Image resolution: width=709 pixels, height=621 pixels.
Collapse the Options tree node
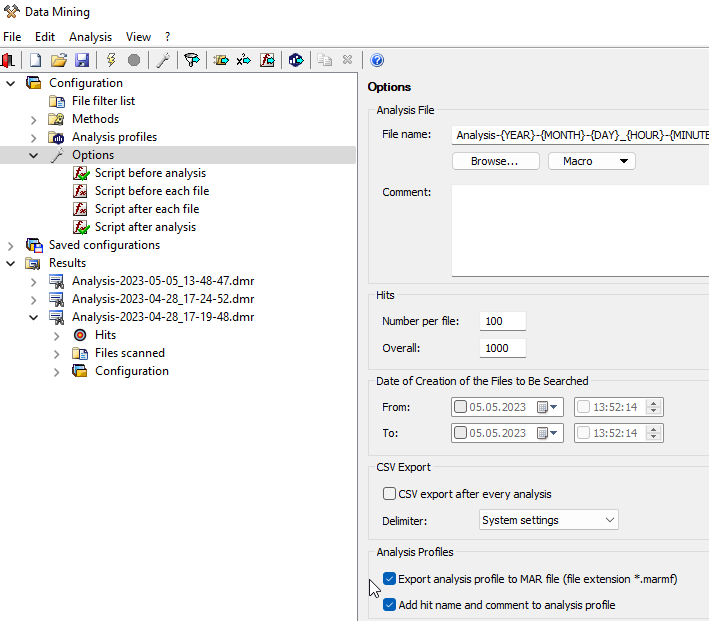click(x=33, y=156)
